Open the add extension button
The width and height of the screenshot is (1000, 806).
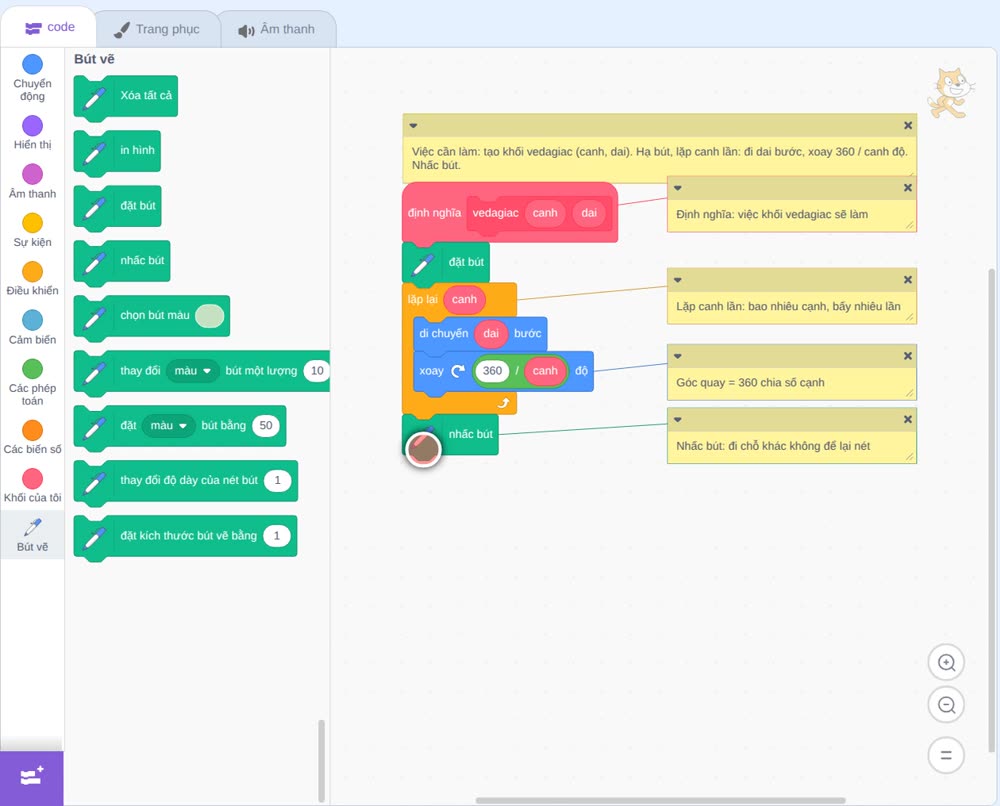click(32, 778)
